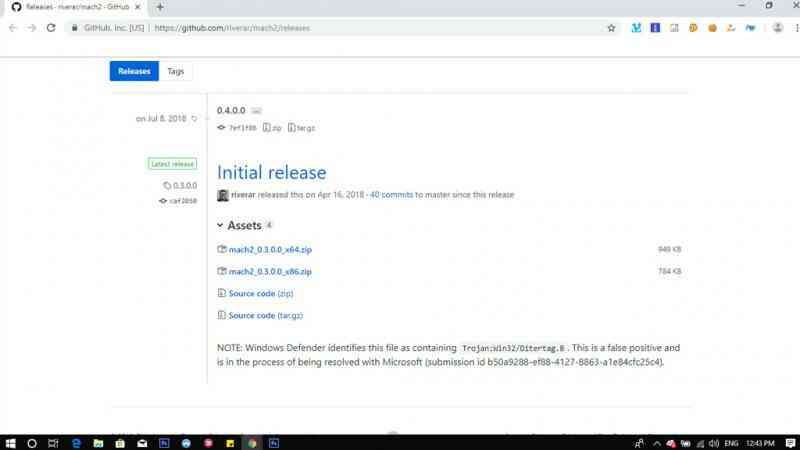800x450 pixels.
Task: Show hidden system tray icons
Action: [657, 443]
